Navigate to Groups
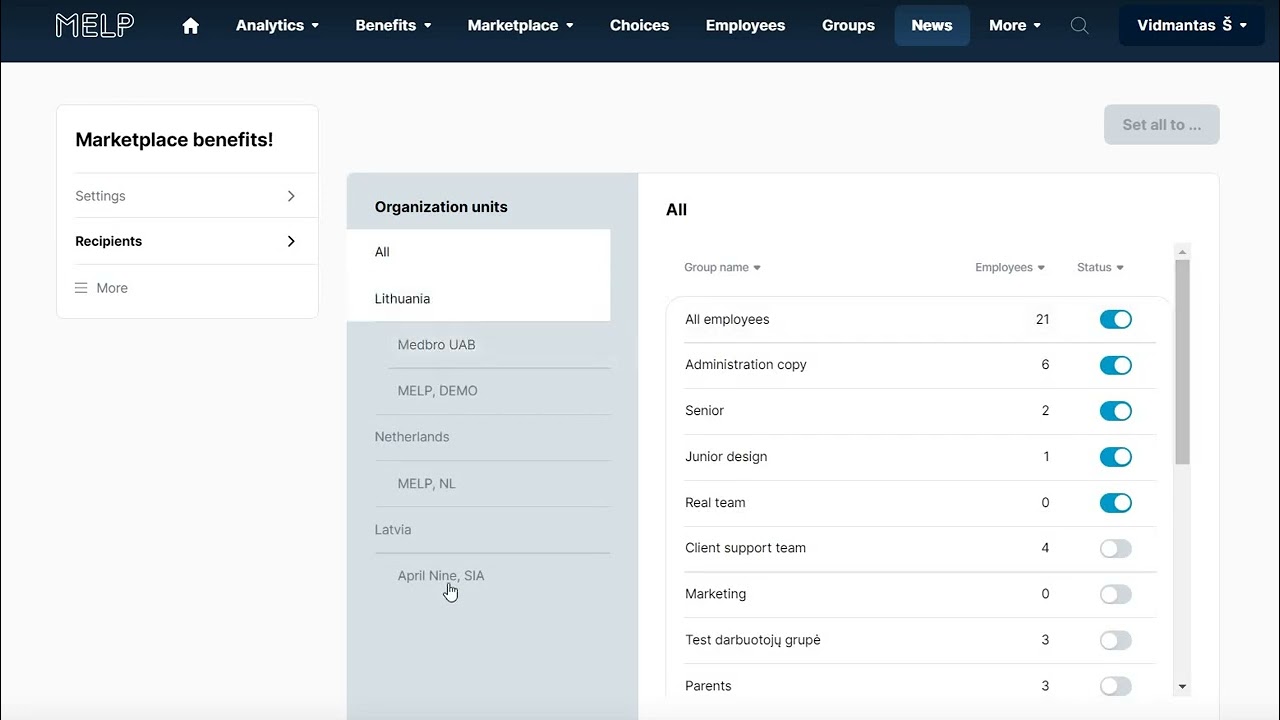The width and height of the screenshot is (1280, 720). pos(848,26)
